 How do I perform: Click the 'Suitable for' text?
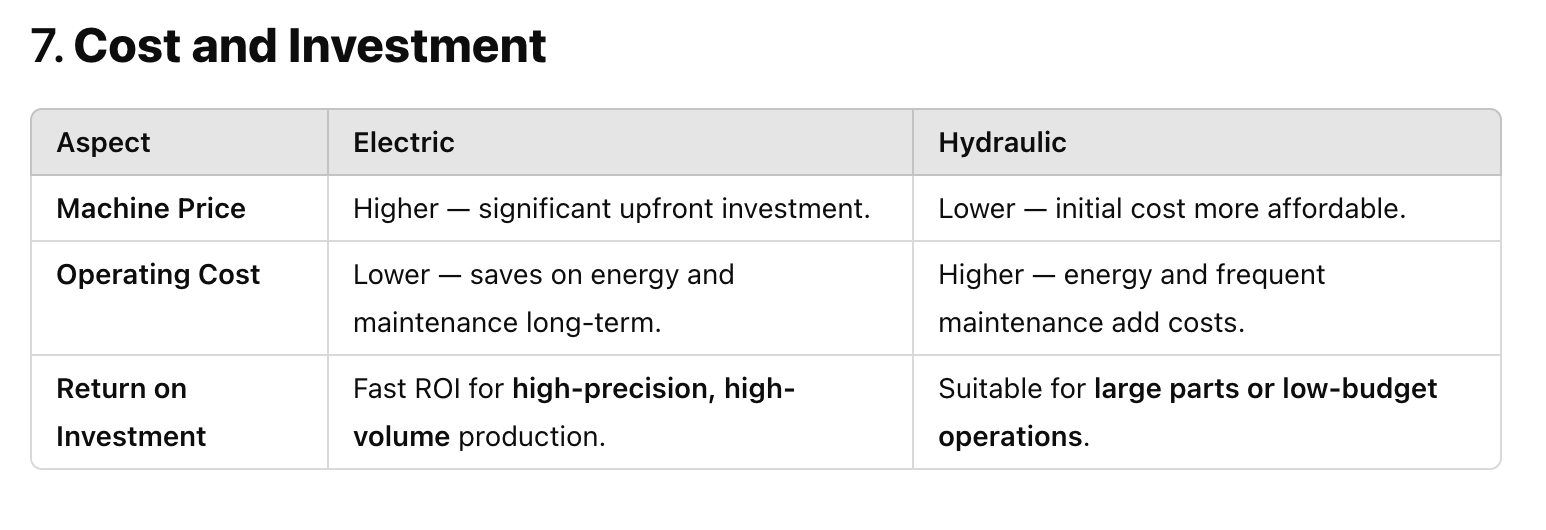click(x=1012, y=388)
